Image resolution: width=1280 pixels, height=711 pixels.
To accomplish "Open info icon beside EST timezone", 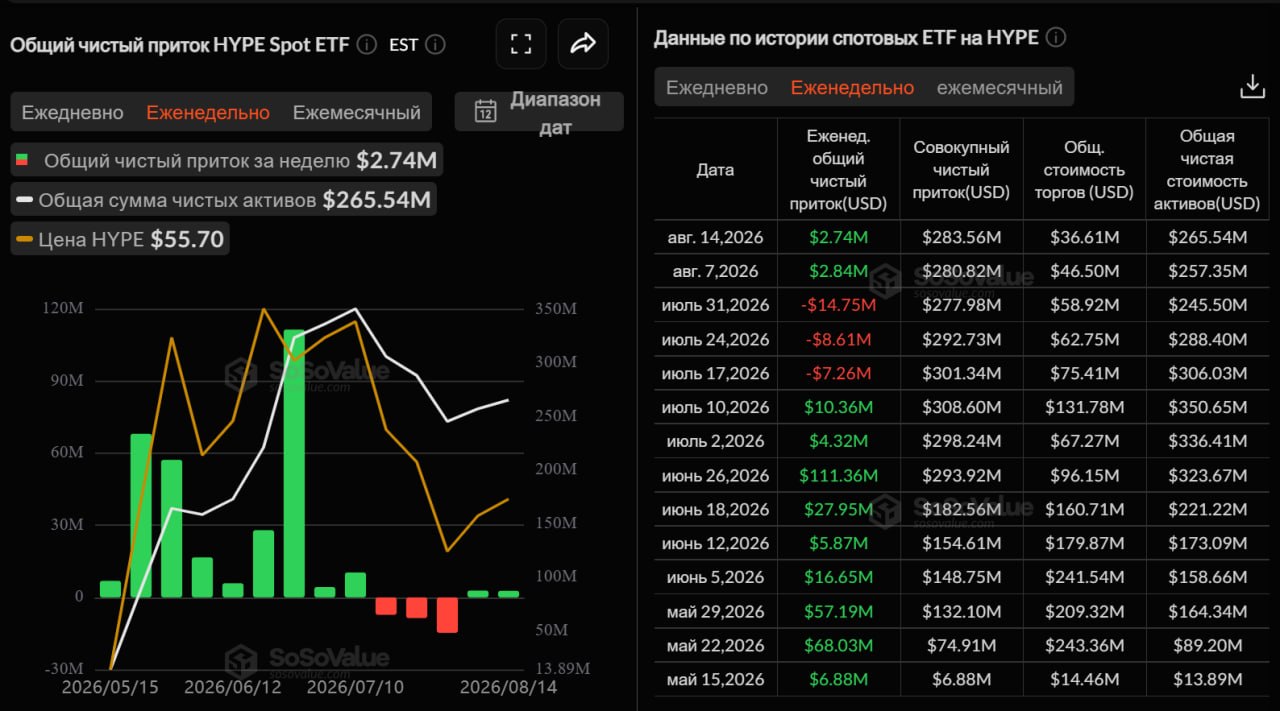I will pyautogui.click(x=435, y=44).
